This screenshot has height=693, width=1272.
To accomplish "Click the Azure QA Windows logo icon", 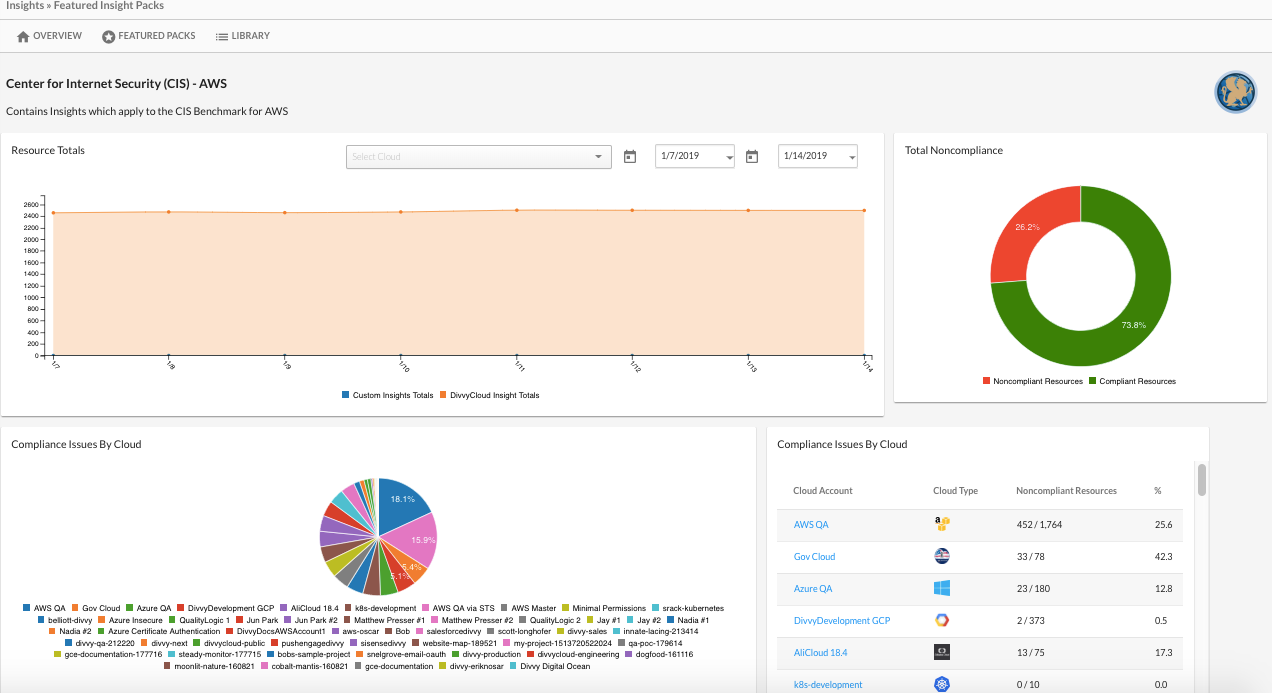I will tap(941, 588).
